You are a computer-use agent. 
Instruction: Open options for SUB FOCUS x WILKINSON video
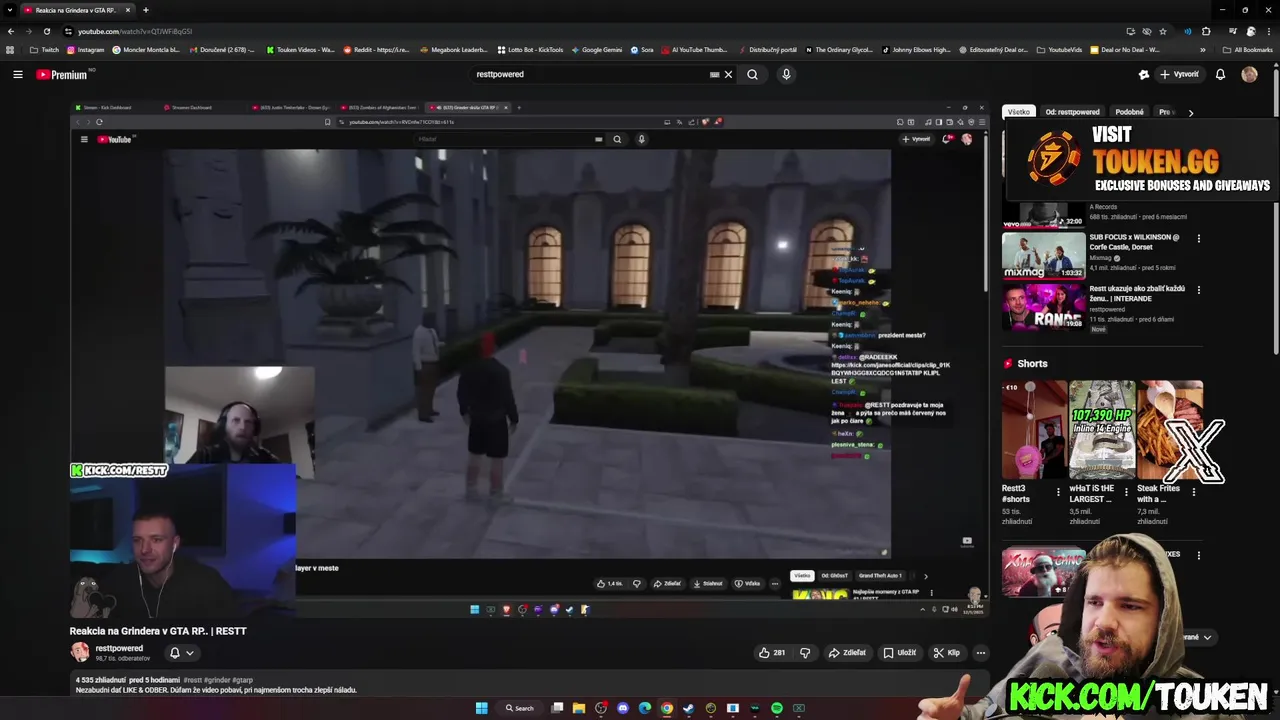pyautogui.click(x=1198, y=239)
